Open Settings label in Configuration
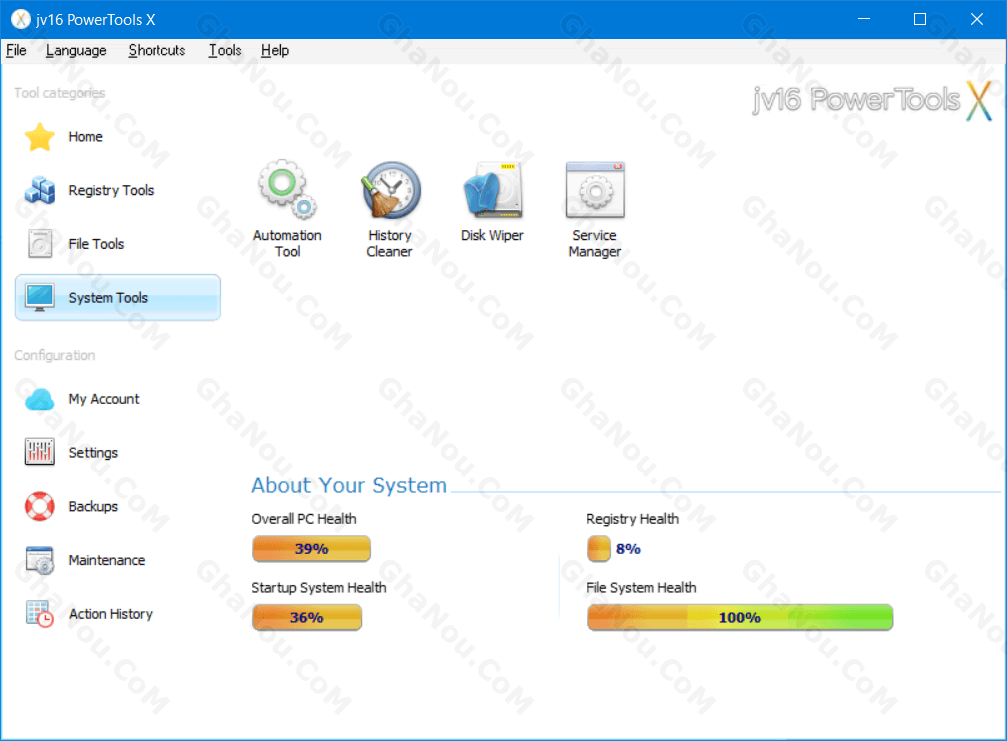Image resolution: width=1007 pixels, height=741 pixels. click(93, 453)
